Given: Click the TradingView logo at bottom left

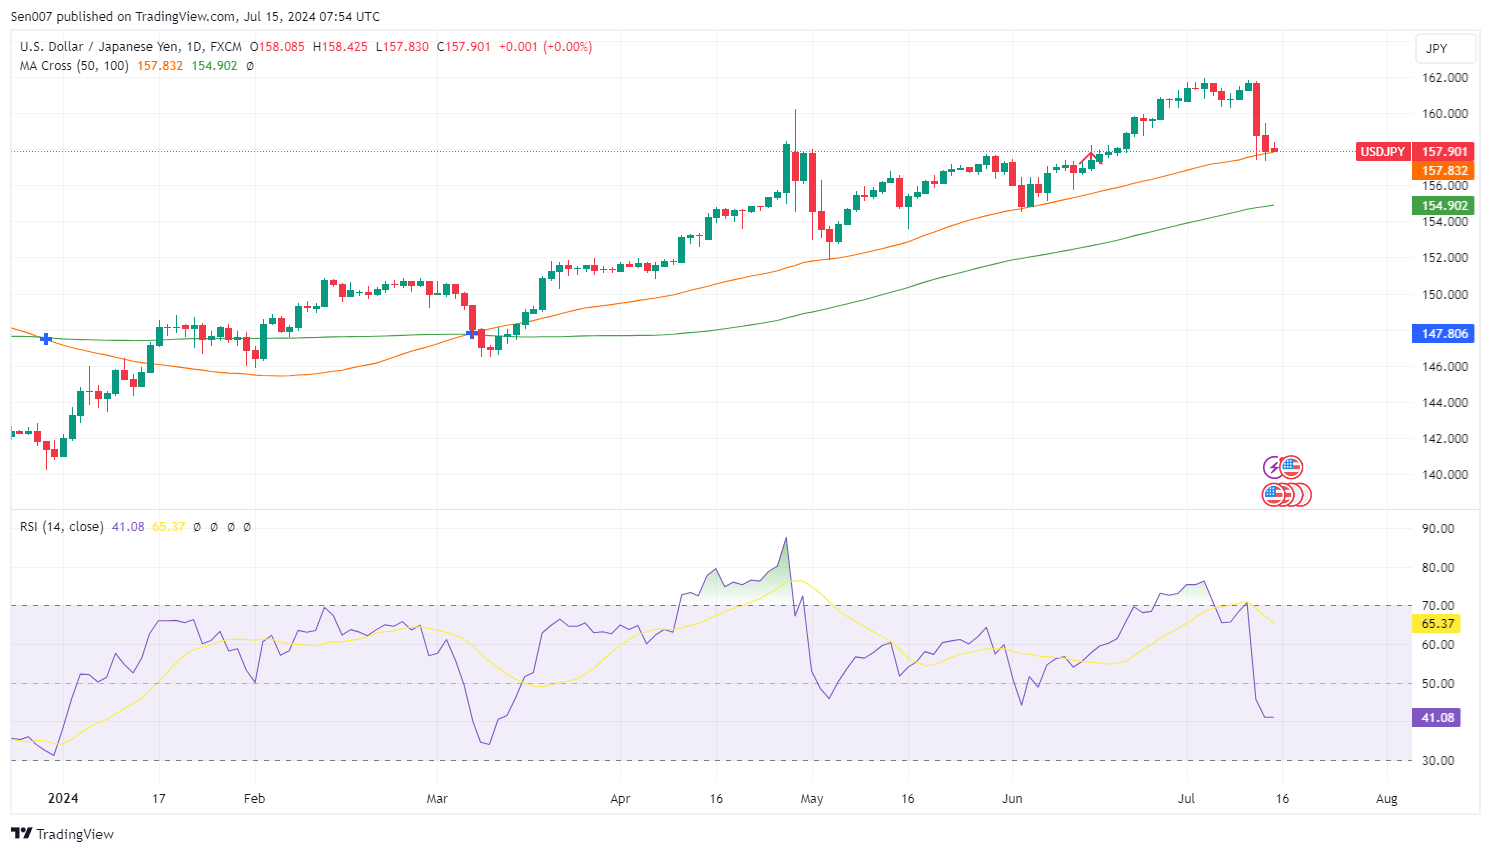Looking at the screenshot, I should point(62,834).
